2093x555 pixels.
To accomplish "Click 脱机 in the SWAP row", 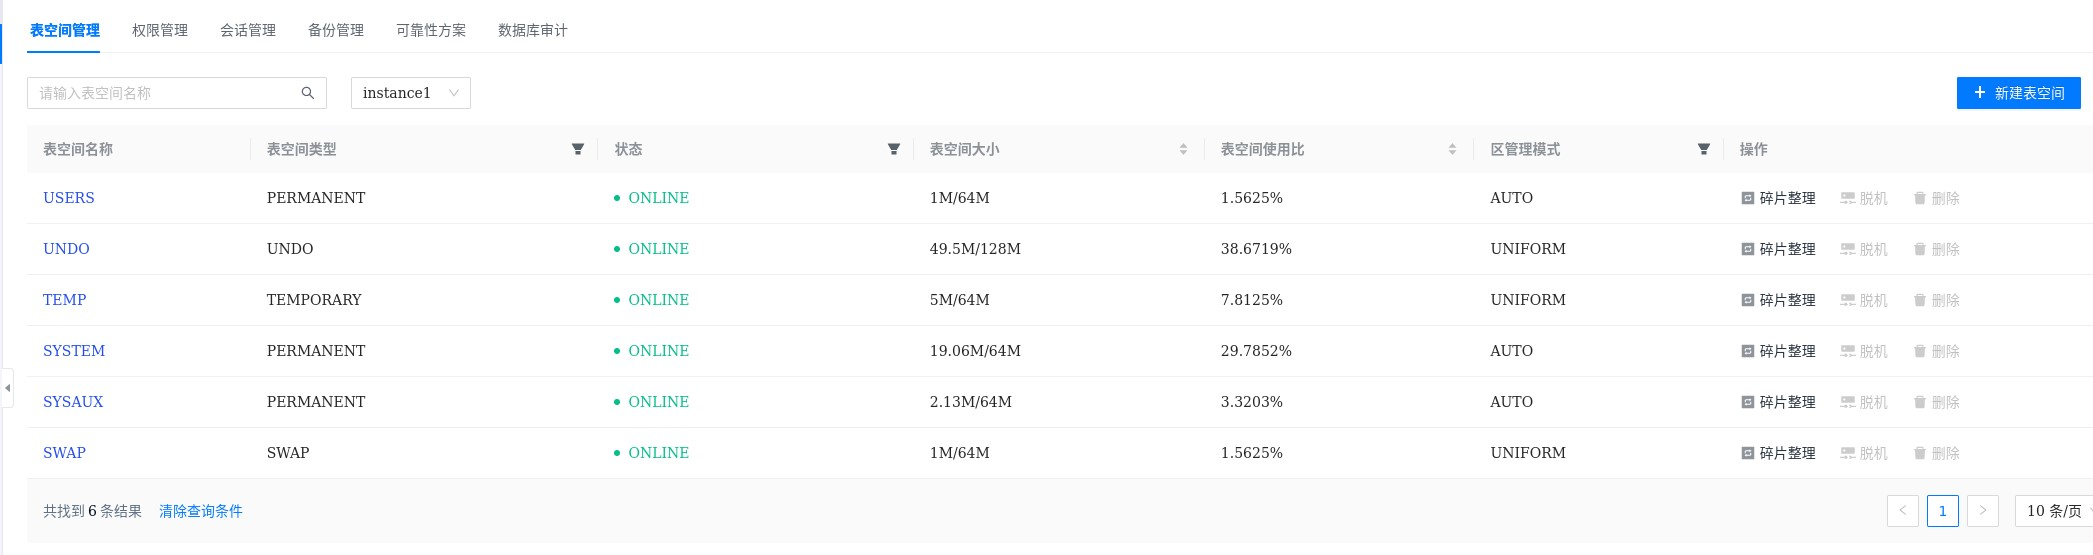I will (1864, 453).
